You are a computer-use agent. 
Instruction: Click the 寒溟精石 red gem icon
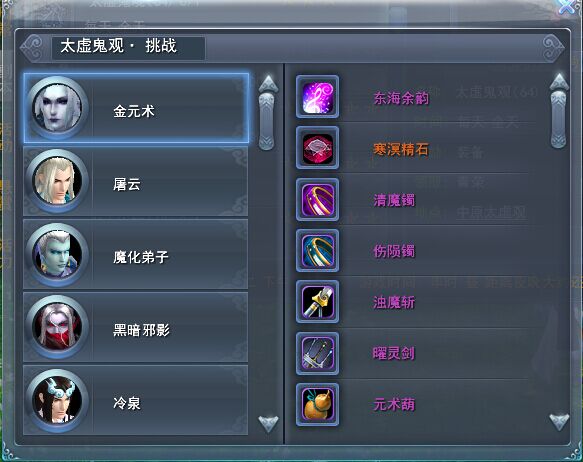317,148
